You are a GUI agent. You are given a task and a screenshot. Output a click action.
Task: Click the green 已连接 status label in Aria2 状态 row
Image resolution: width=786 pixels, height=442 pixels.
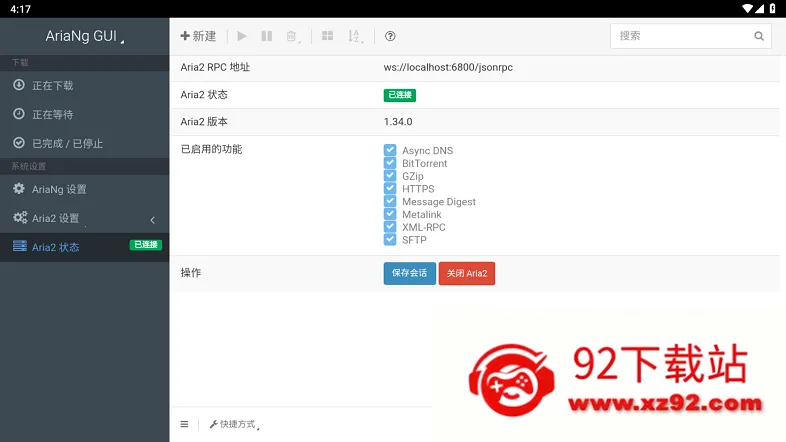tap(400, 95)
